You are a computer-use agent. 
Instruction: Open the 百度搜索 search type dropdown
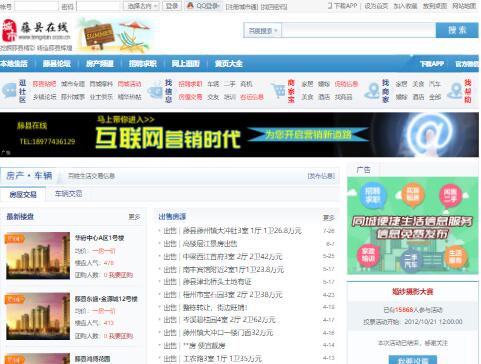click(263, 31)
